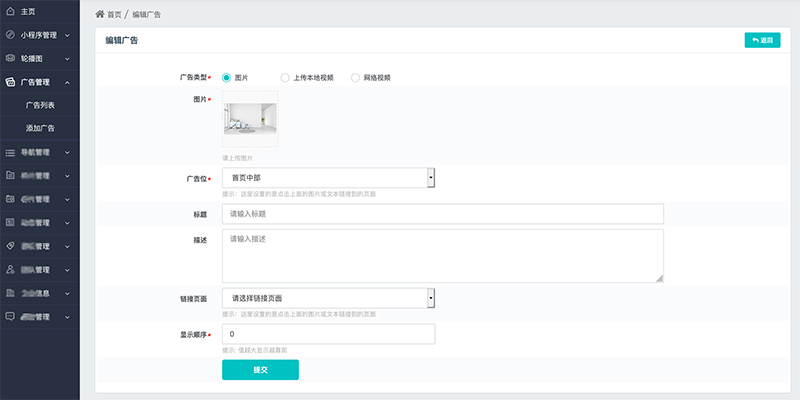Image resolution: width=800 pixels, height=400 pixels.
Task: Click the 主页 home icon in sidebar
Action: pos(10,11)
